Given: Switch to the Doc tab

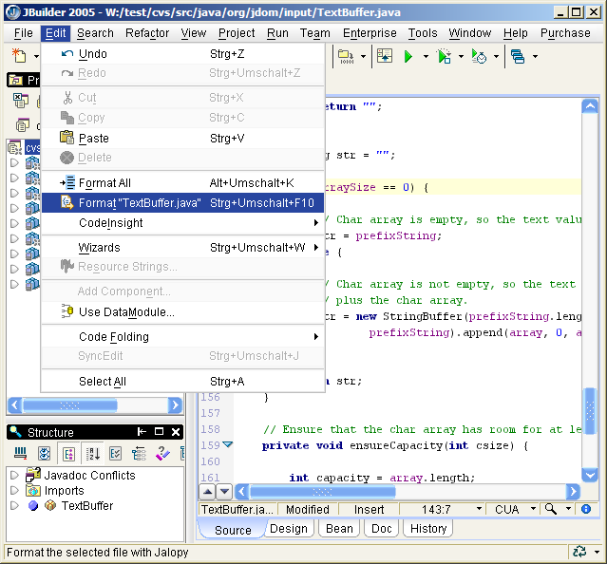Looking at the screenshot, I should (381, 528).
